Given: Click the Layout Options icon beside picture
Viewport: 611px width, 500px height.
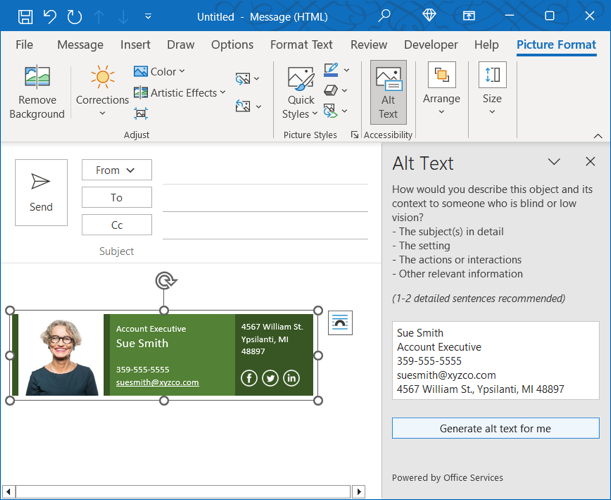Looking at the screenshot, I should coord(340,321).
